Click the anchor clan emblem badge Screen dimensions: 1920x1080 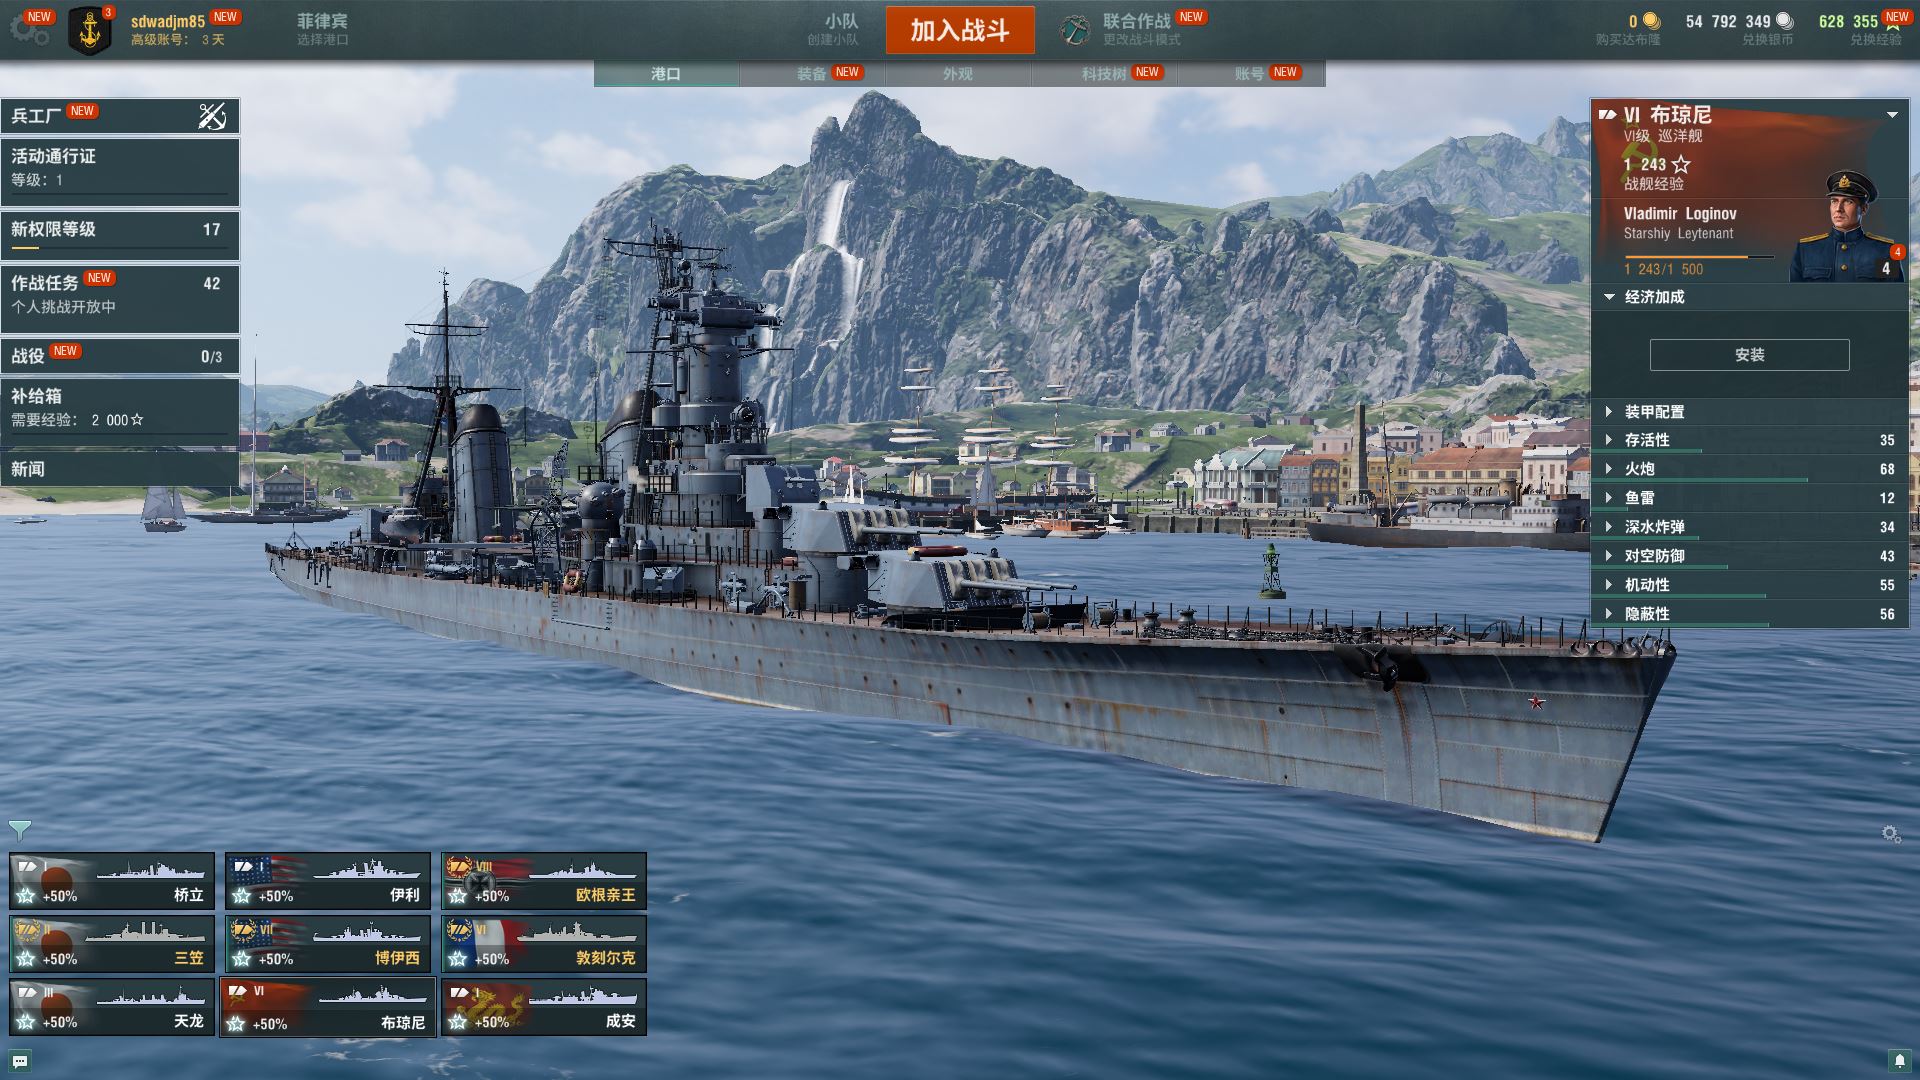(90, 31)
